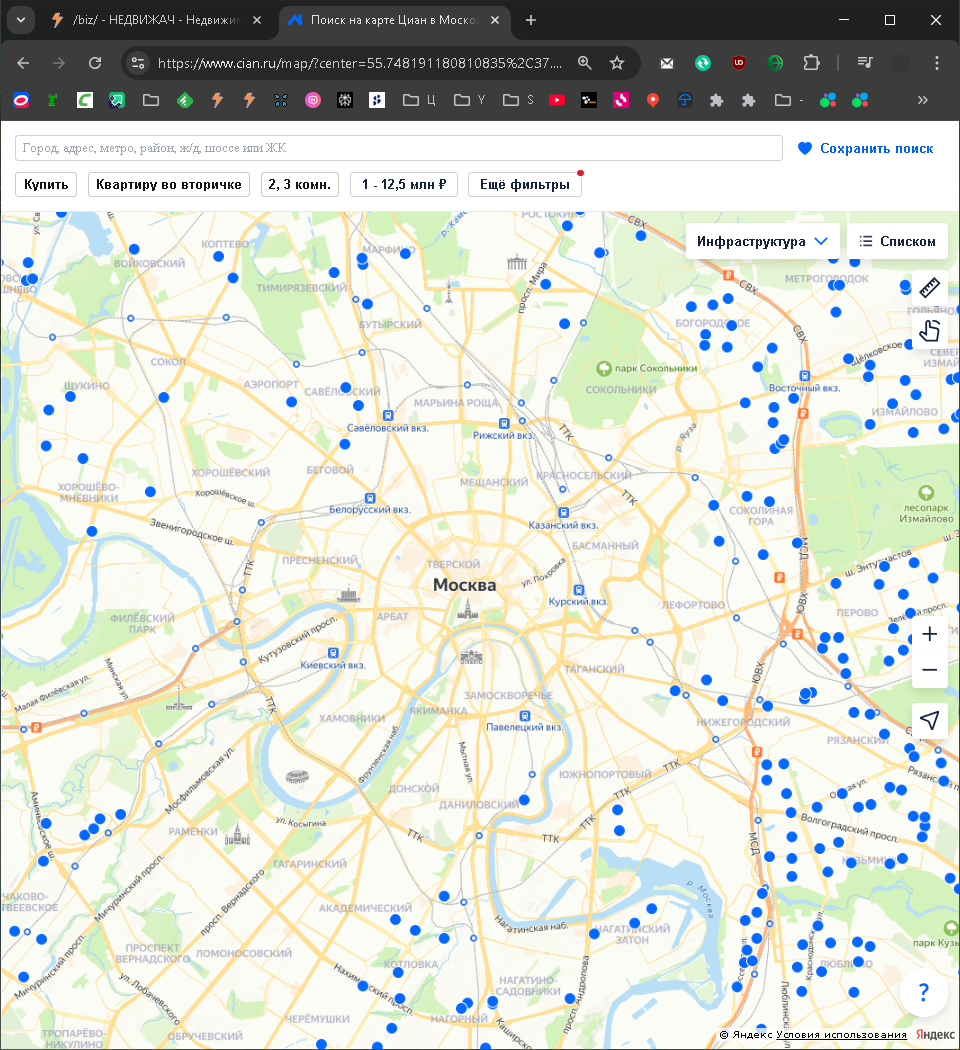Viewport: 960px width, 1050px height.
Task: Expand the Инфраструктура dropdown
Action: [x=764, y=241]
